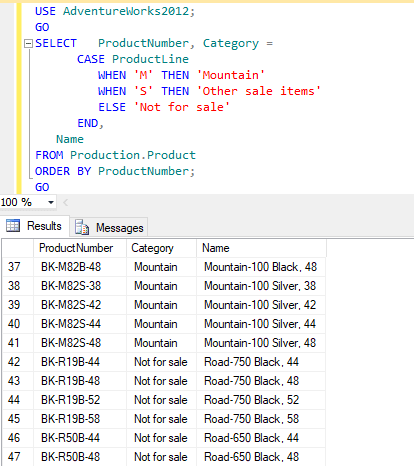Click cell BK-R19B-58
Screen dimensions: 415x469
click(x=80, y=419)
